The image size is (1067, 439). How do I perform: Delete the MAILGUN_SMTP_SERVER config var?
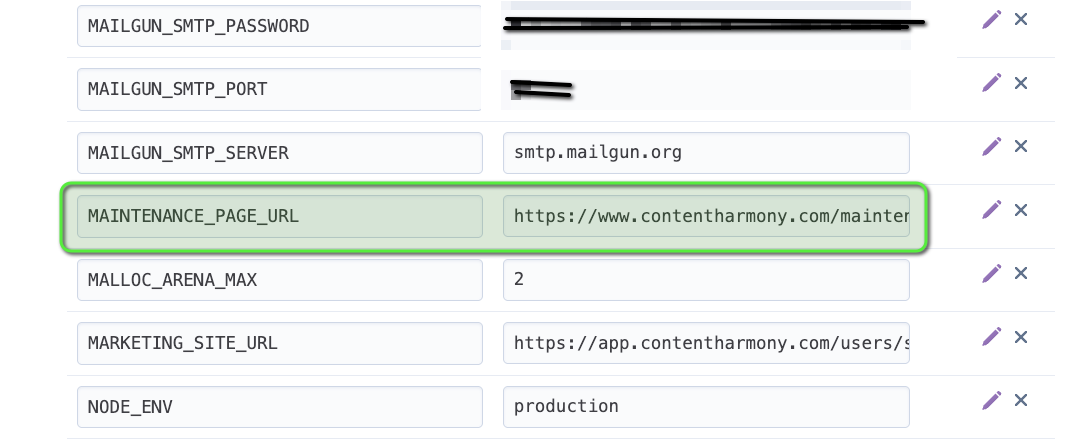(1021, 146)
